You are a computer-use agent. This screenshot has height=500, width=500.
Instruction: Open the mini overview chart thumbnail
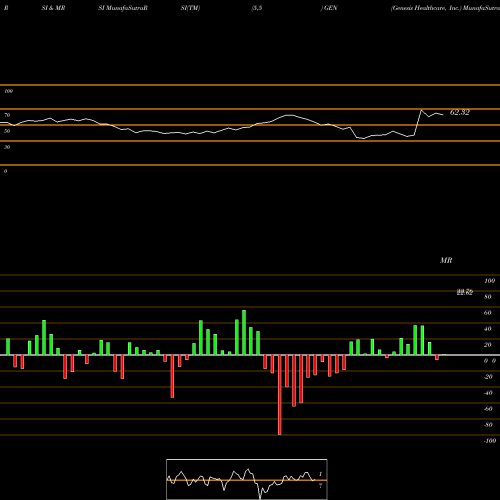pyautogui.click(x=247, y=479)
